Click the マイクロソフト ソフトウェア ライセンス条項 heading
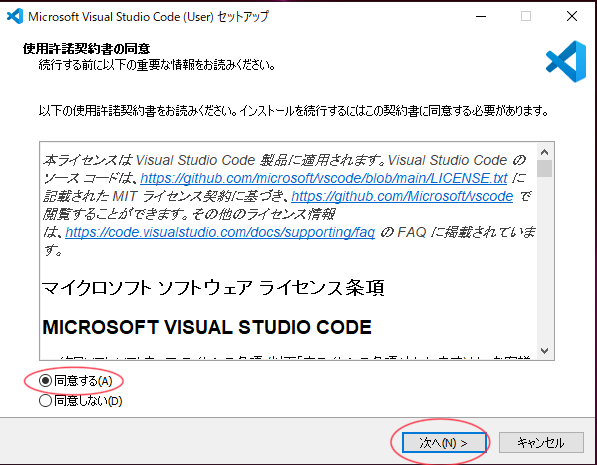597x465 pixels. click(x=213, y=288)
